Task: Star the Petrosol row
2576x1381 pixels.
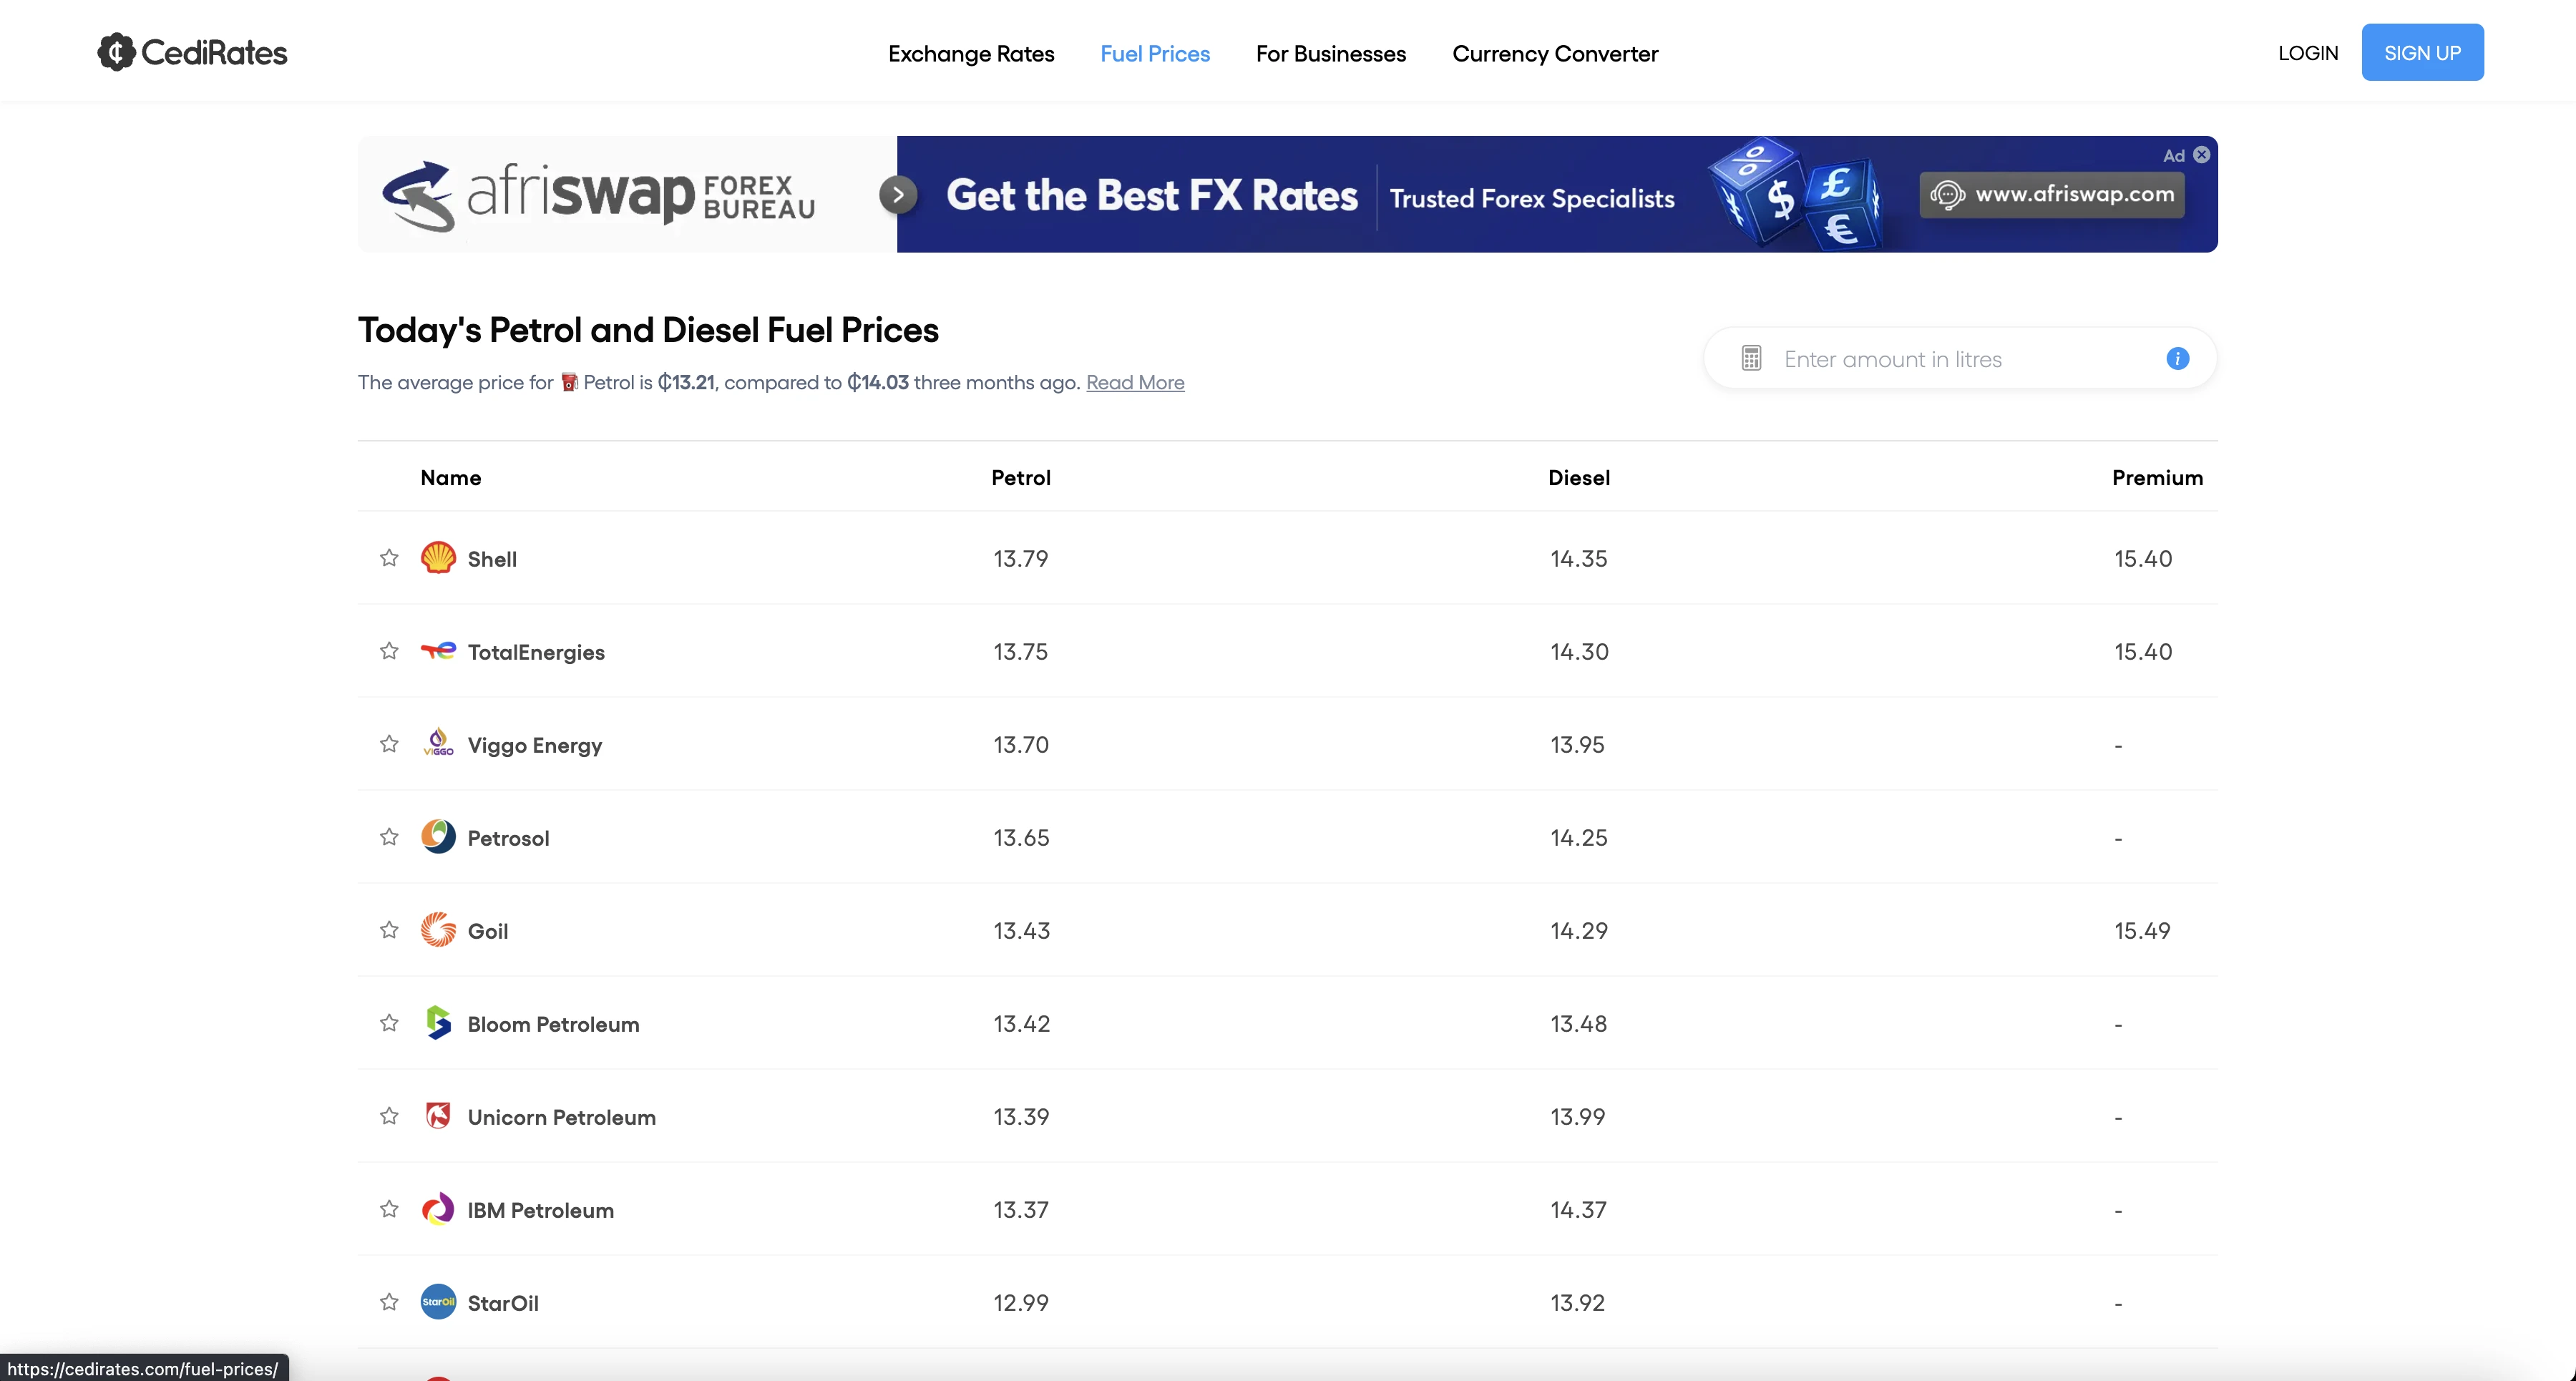Action: 389,837
